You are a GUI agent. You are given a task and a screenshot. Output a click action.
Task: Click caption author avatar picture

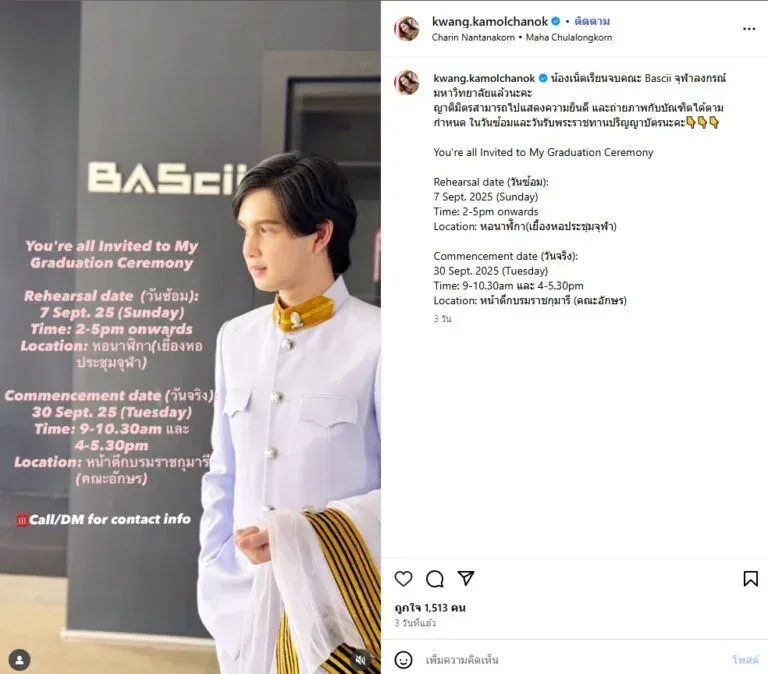pyautogui.click(x=407, y=82)
